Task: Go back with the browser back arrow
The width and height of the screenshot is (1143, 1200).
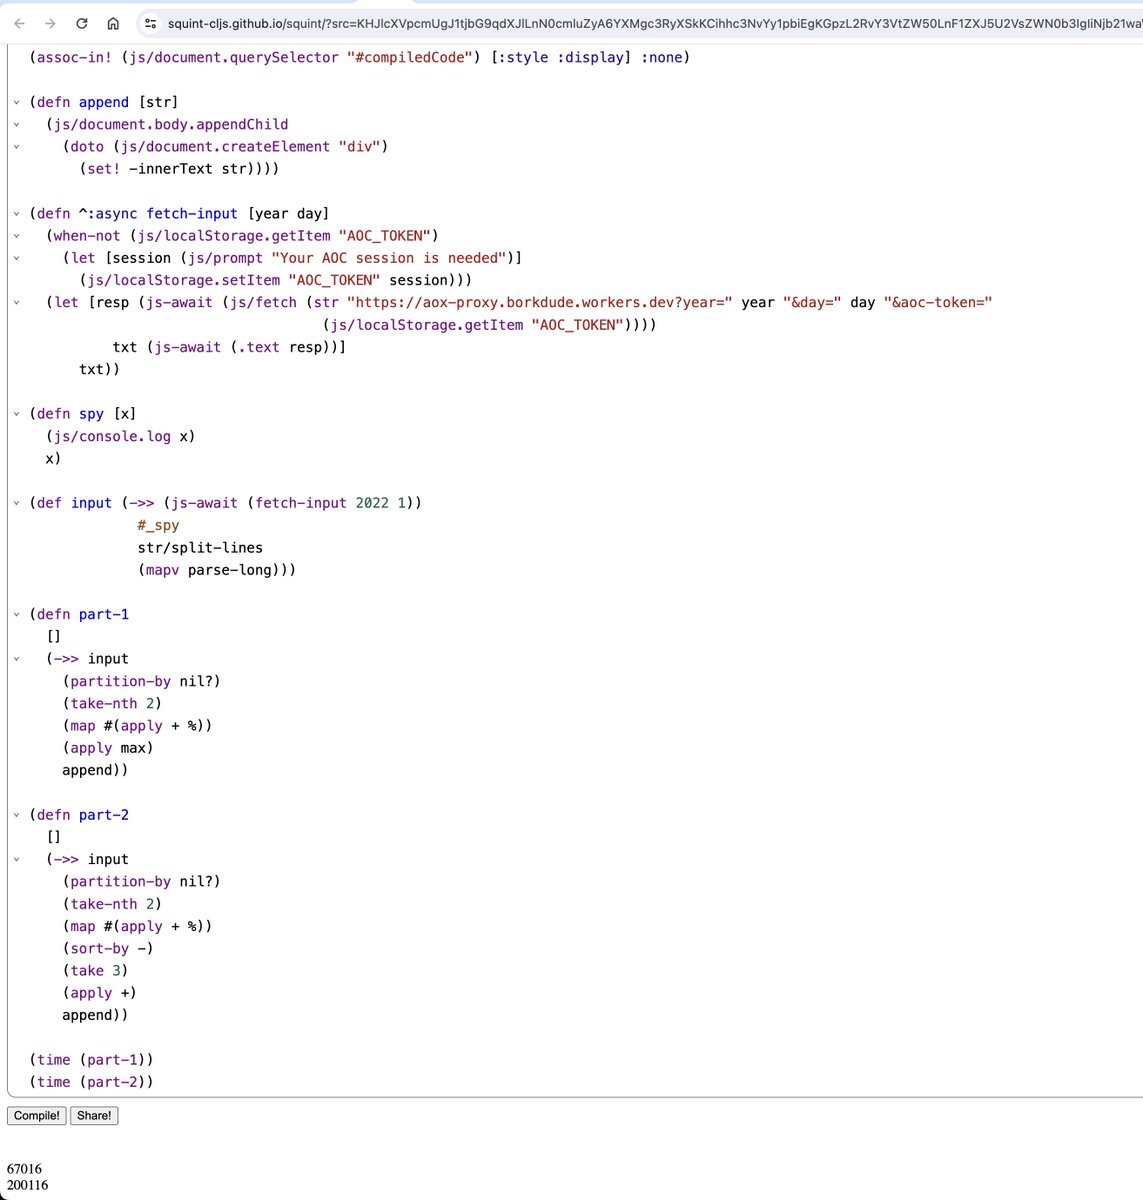Action: 19,23
